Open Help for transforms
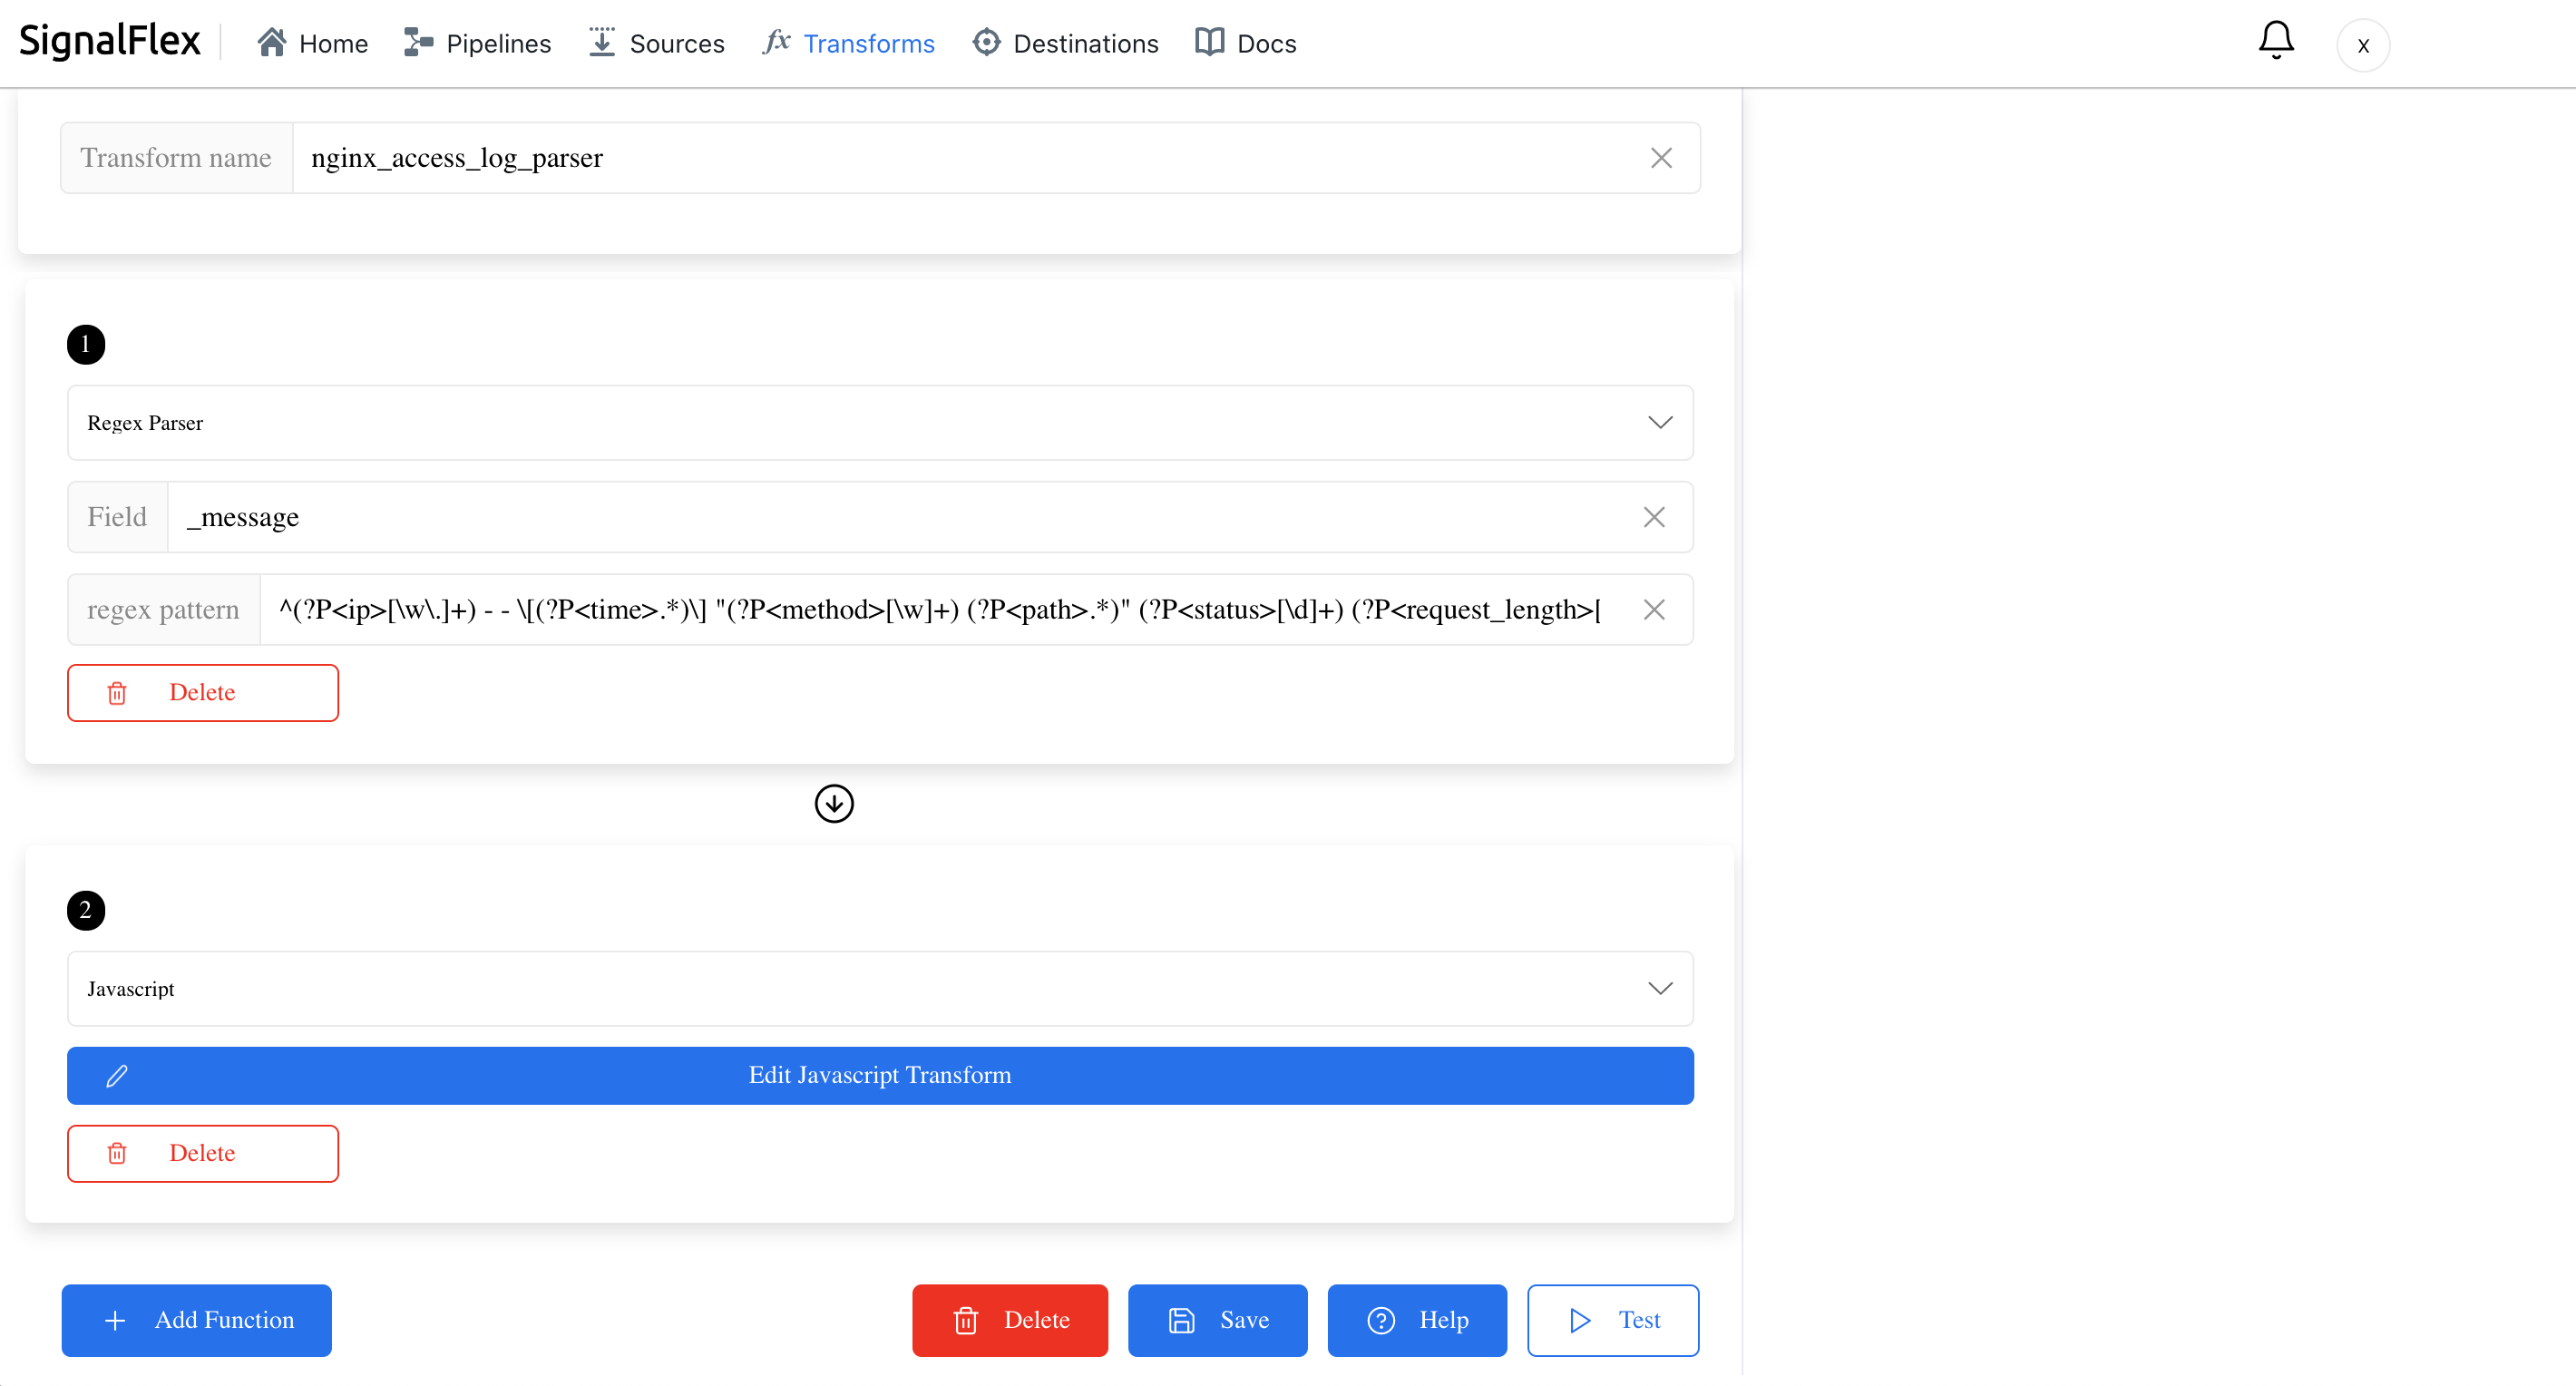2576x1386 pixels. point(1417,1320)
